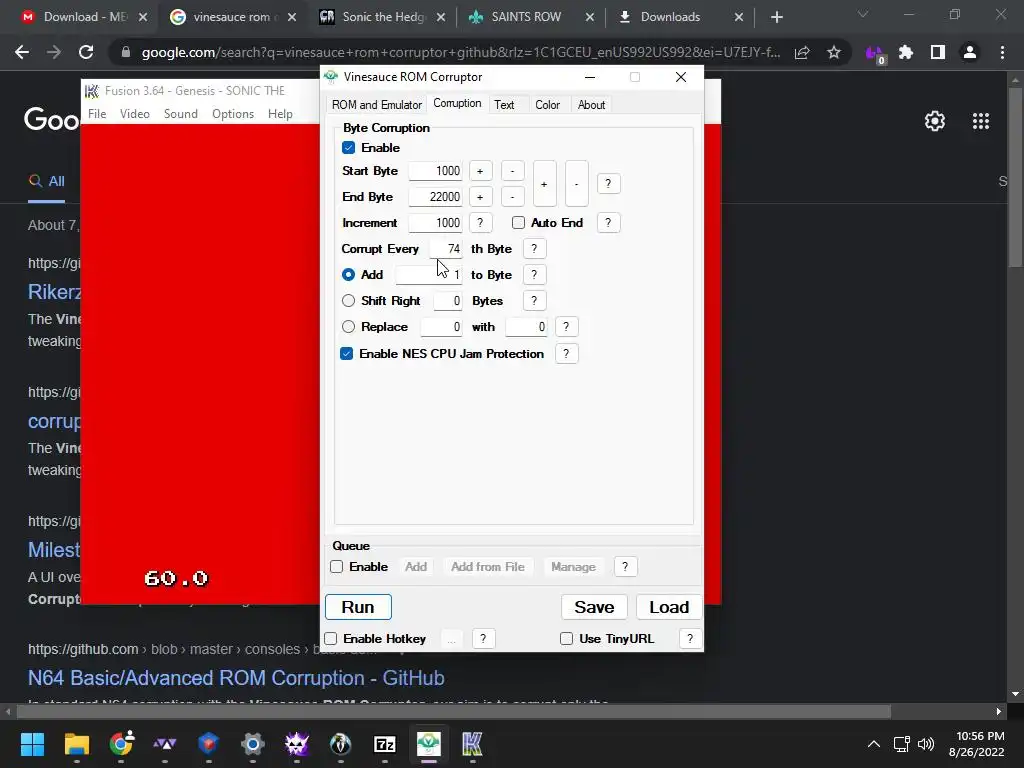
Task: Select the Corruption tab
Action: pyautogui.click(x=457, y=103)
